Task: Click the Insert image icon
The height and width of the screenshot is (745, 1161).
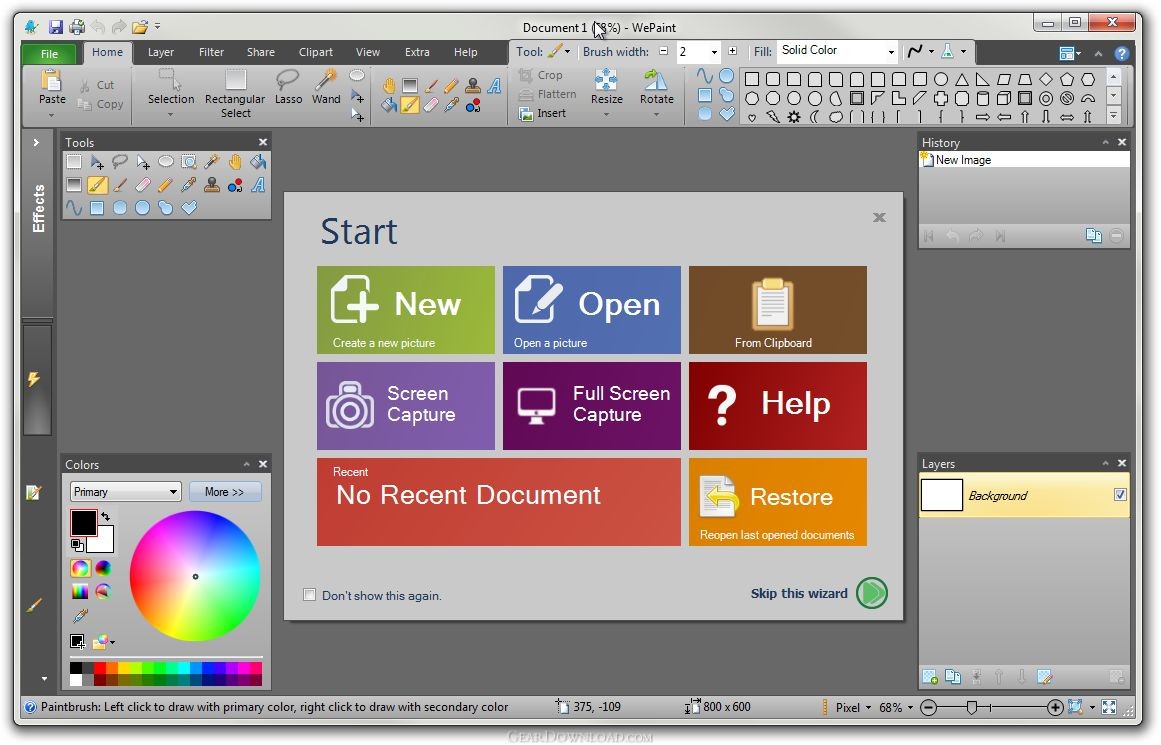Action: coord(542,113)
